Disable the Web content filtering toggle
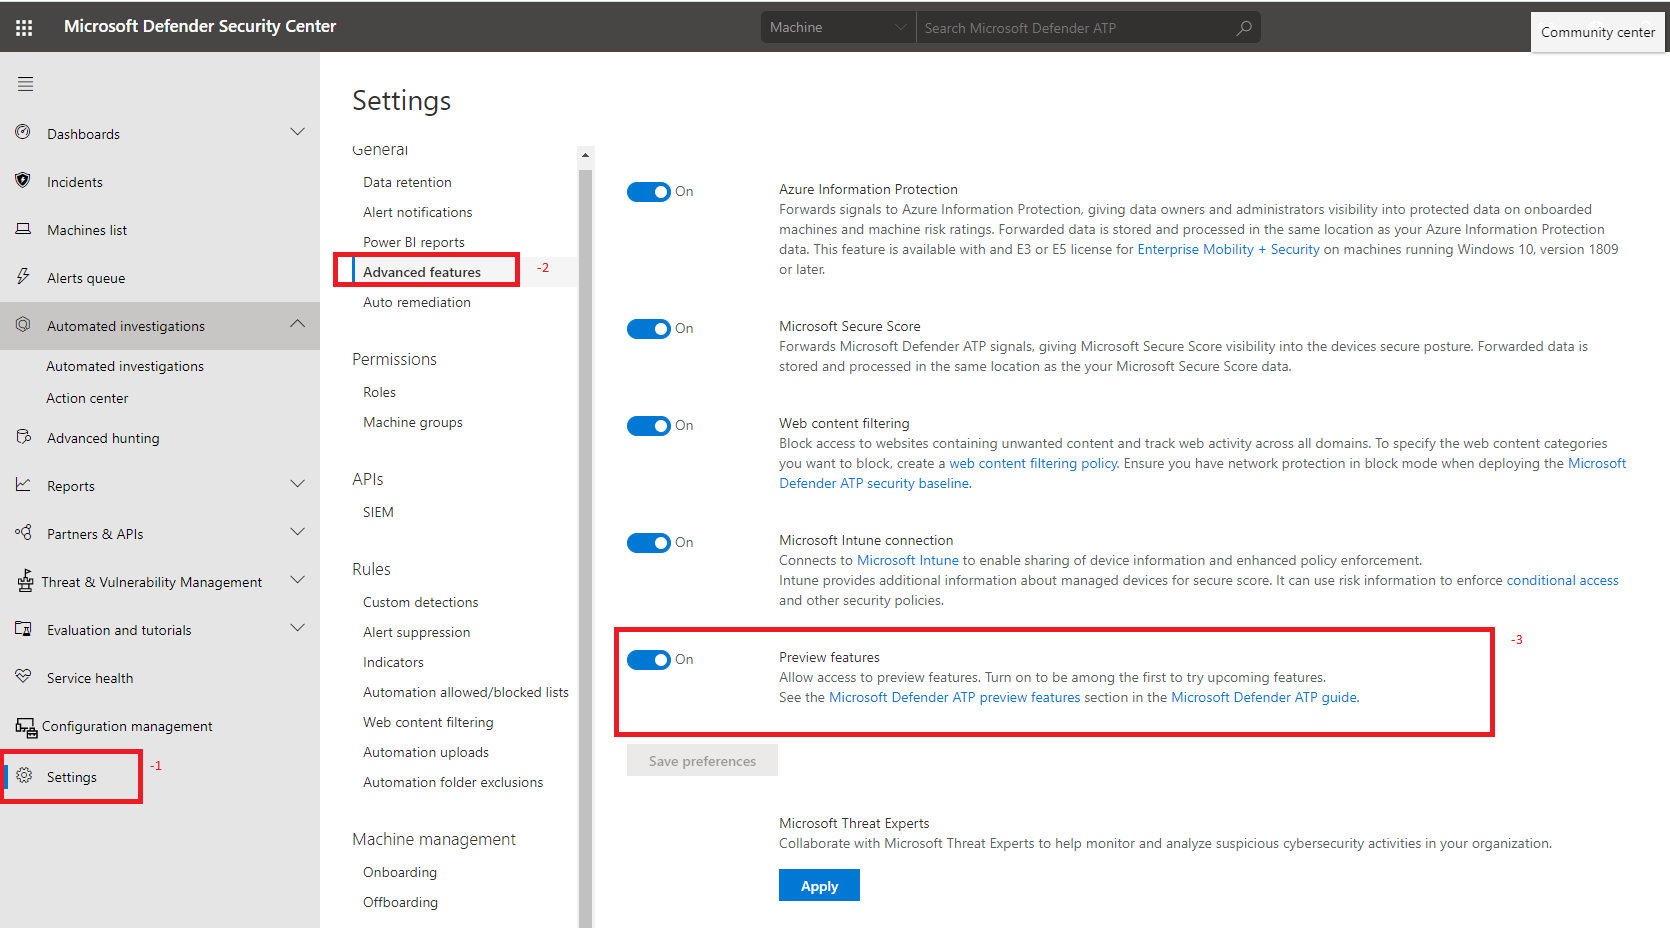This screenshot has width=1670, height=928. click(649, 426)
